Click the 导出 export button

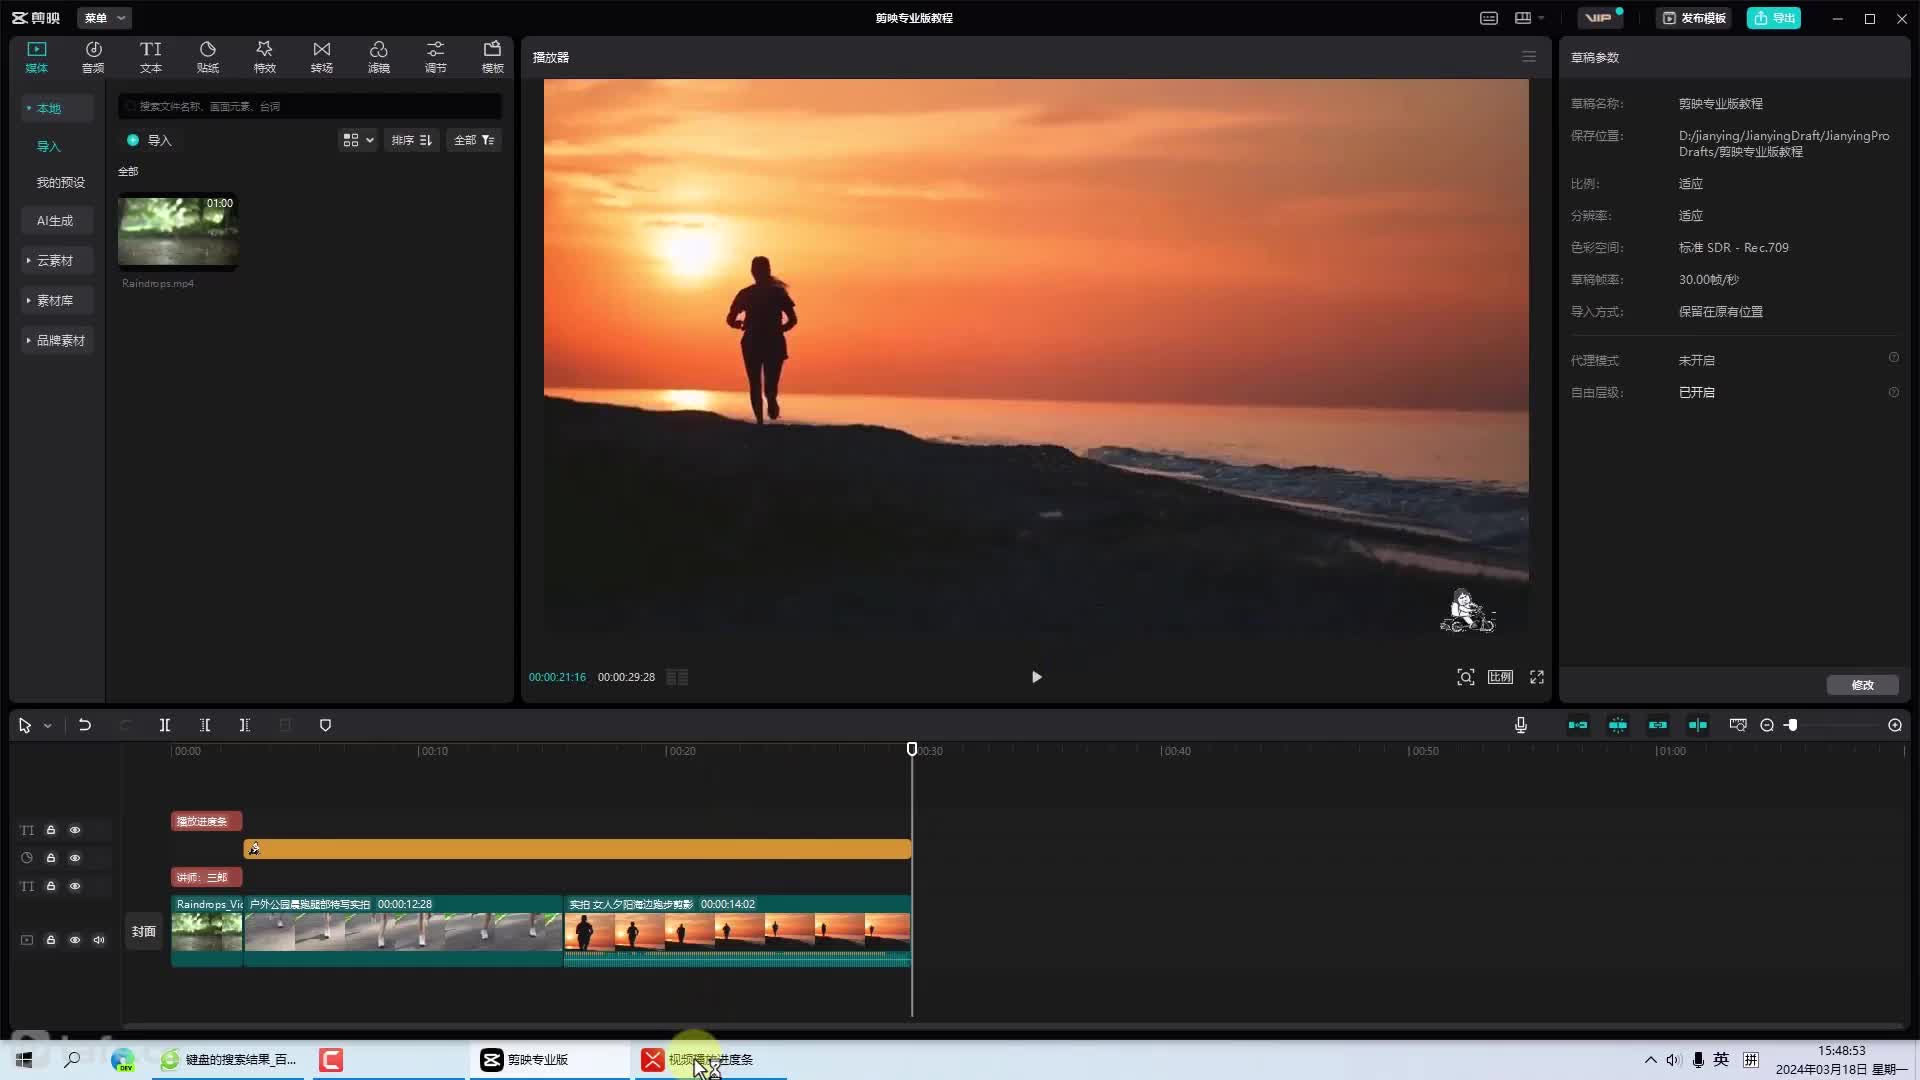click(1774, 18)
